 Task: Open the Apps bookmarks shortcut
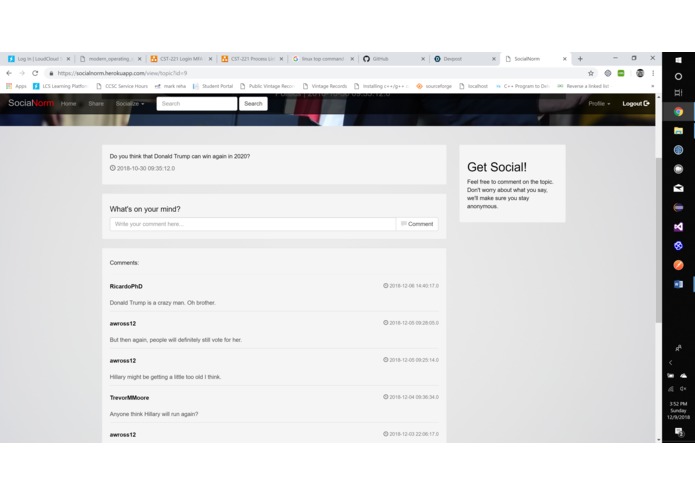coord(16,86)
